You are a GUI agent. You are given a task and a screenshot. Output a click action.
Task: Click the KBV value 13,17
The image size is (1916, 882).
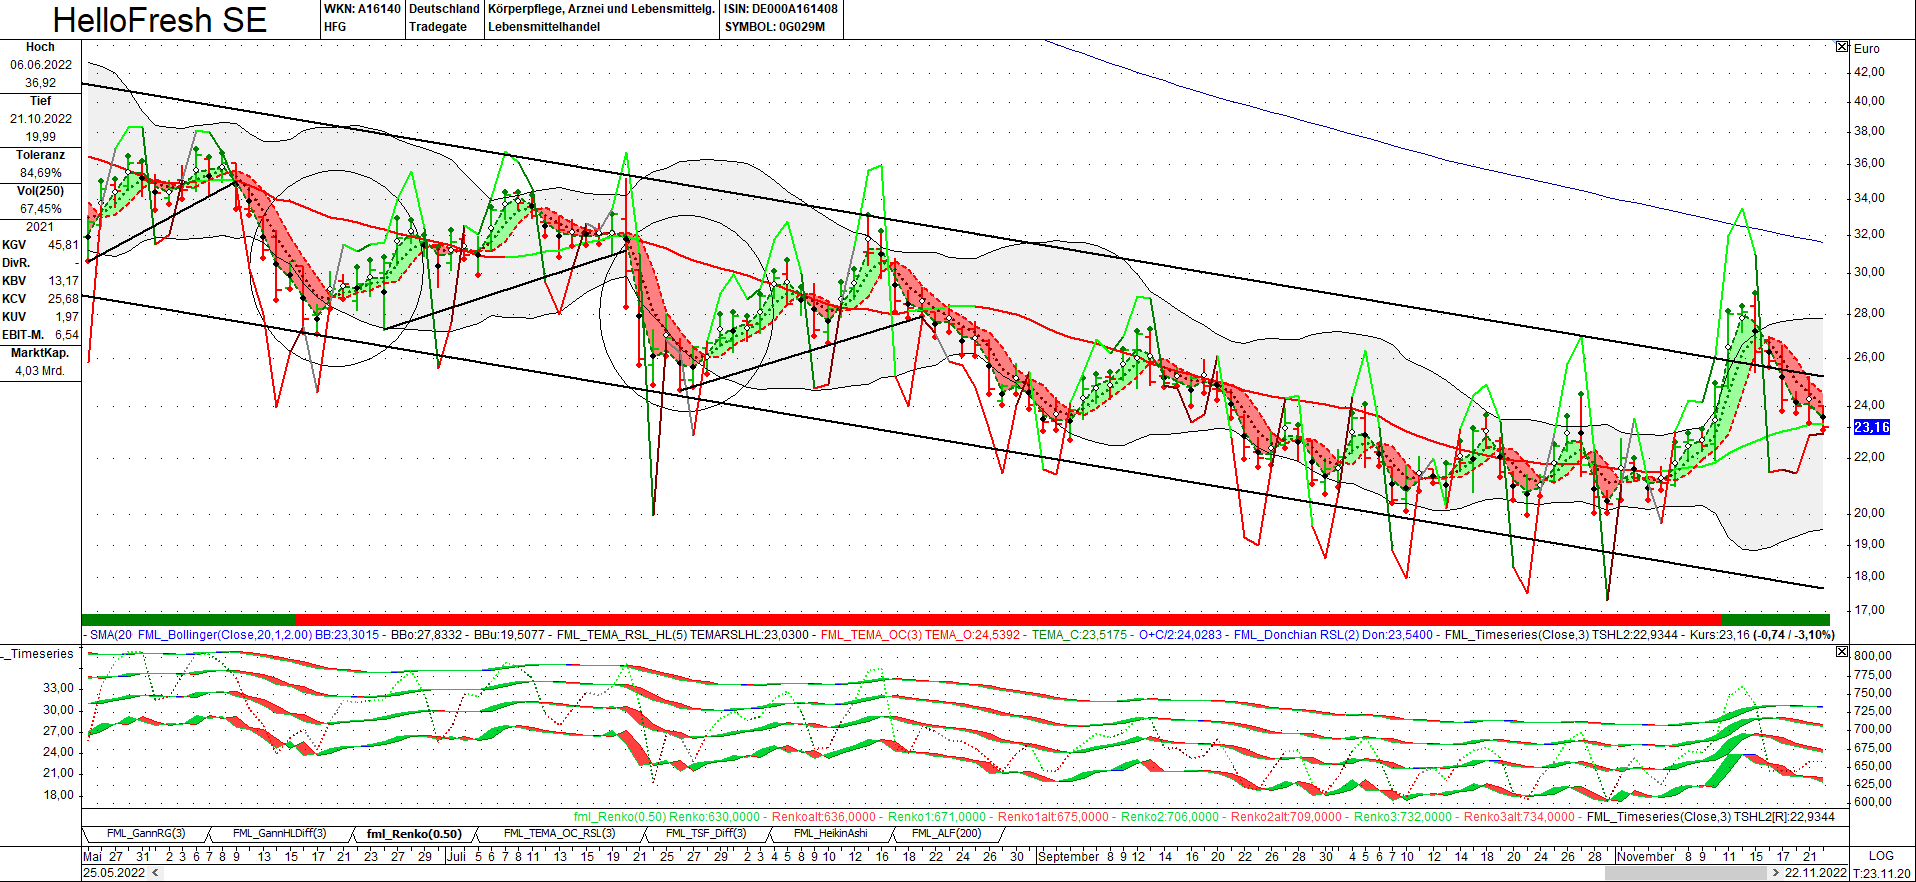point(63,281)
